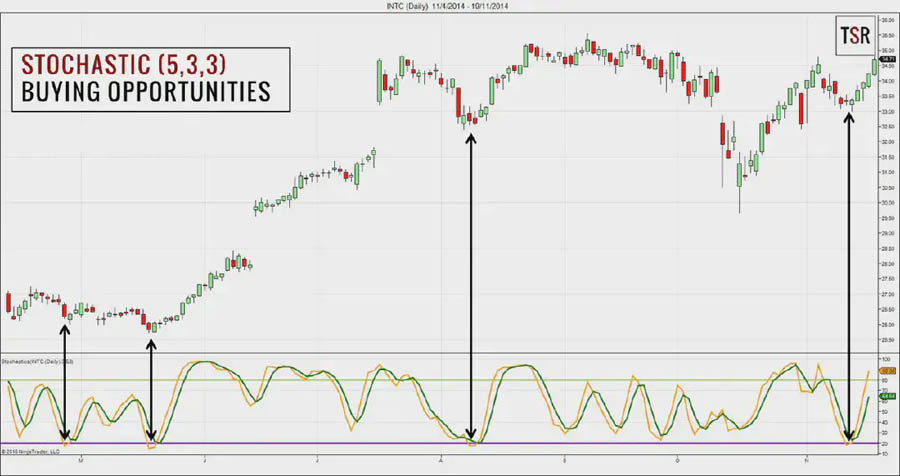Click the 32.00 price axis label
This screenshot has height=476, width=900.
pos(888,142)
